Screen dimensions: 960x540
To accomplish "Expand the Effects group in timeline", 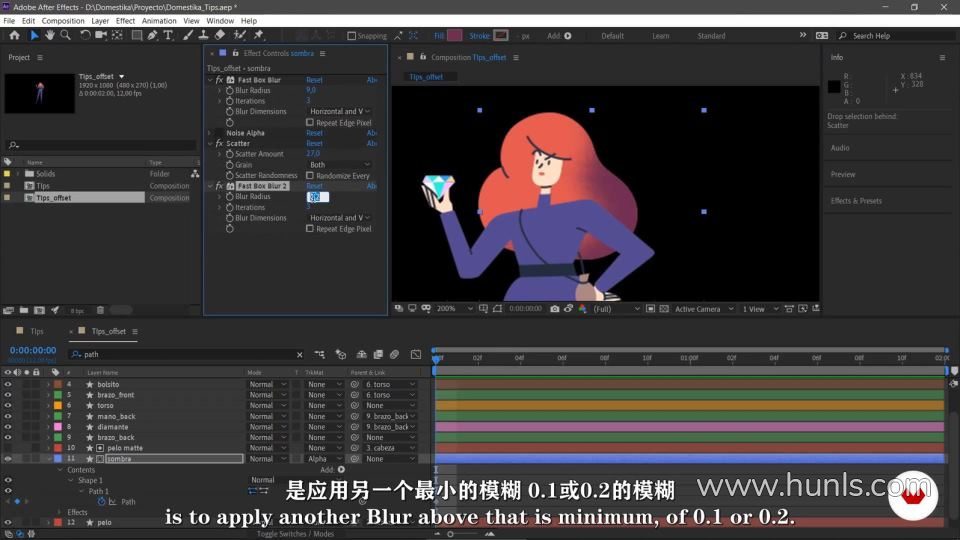I will pyautogui.click(x=60, y=512).
